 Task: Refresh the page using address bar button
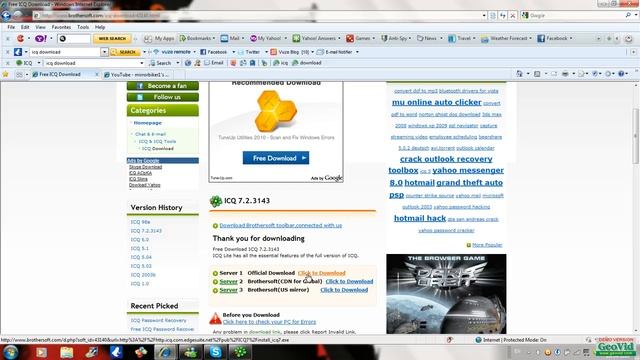(x=503, y=16)
